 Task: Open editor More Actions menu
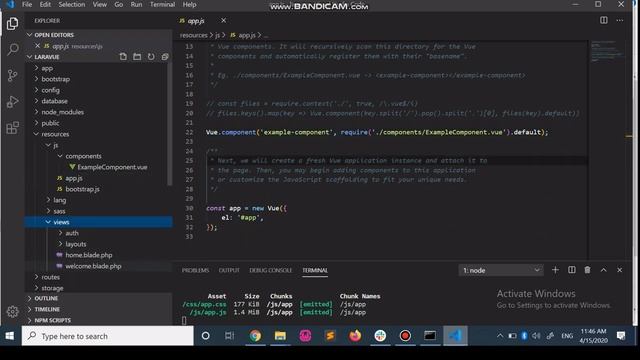(x=620, y=20)
